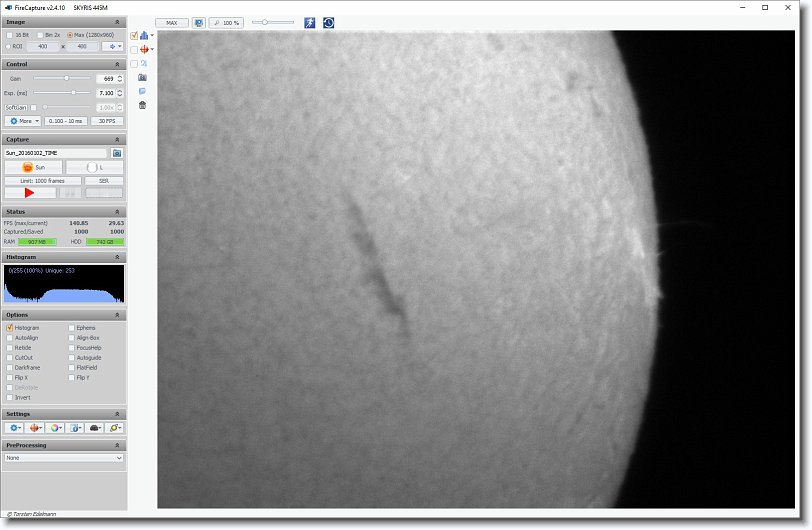Click the 0.100 - 10 ms exposure range button
This screenshot has width=812, height=530.
(x=66, y=121)
